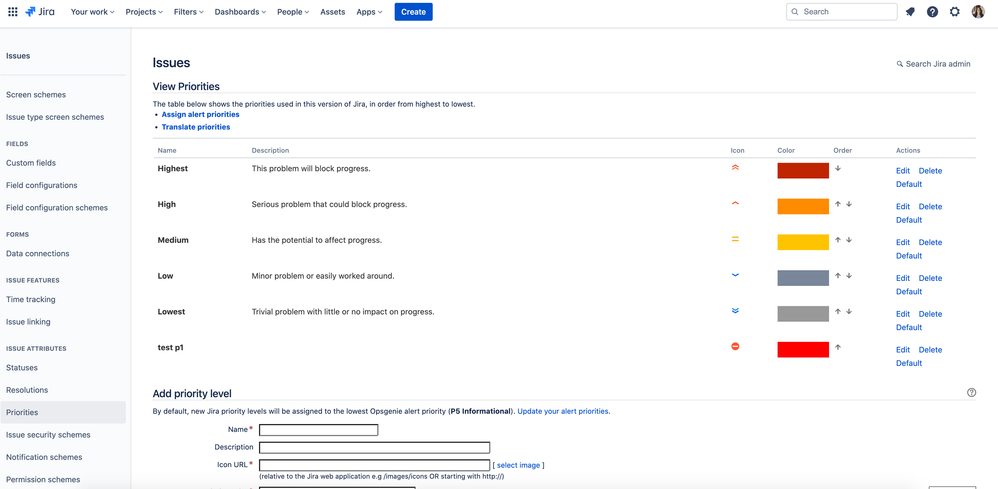This screenshot has width=998, height=489.
Task: Click the Low priority down-chevron icon
Action: pos(735,275)
